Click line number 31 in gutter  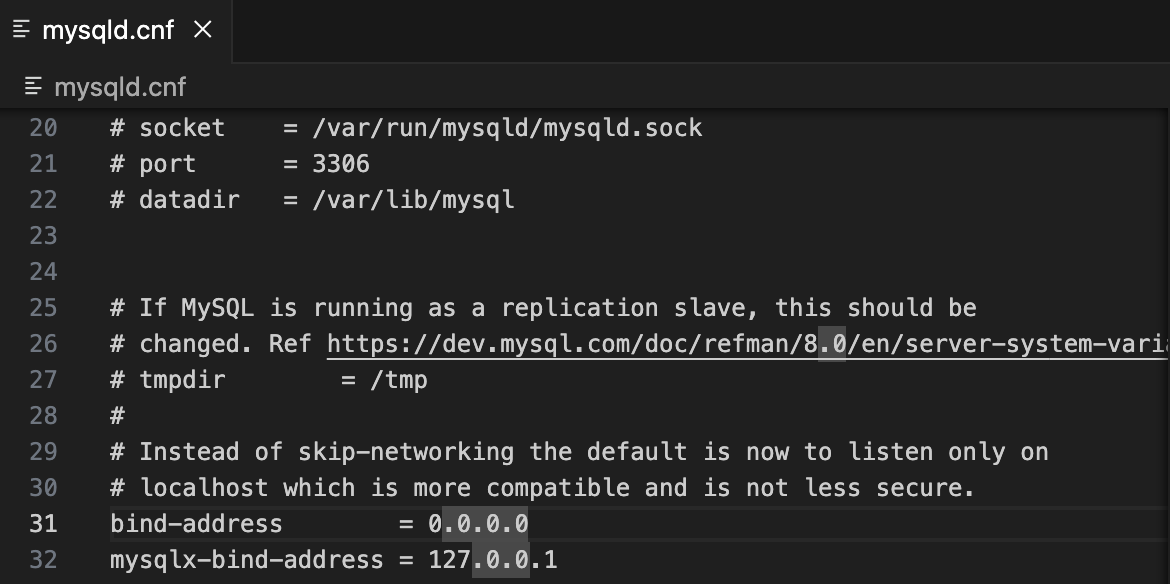43,524
